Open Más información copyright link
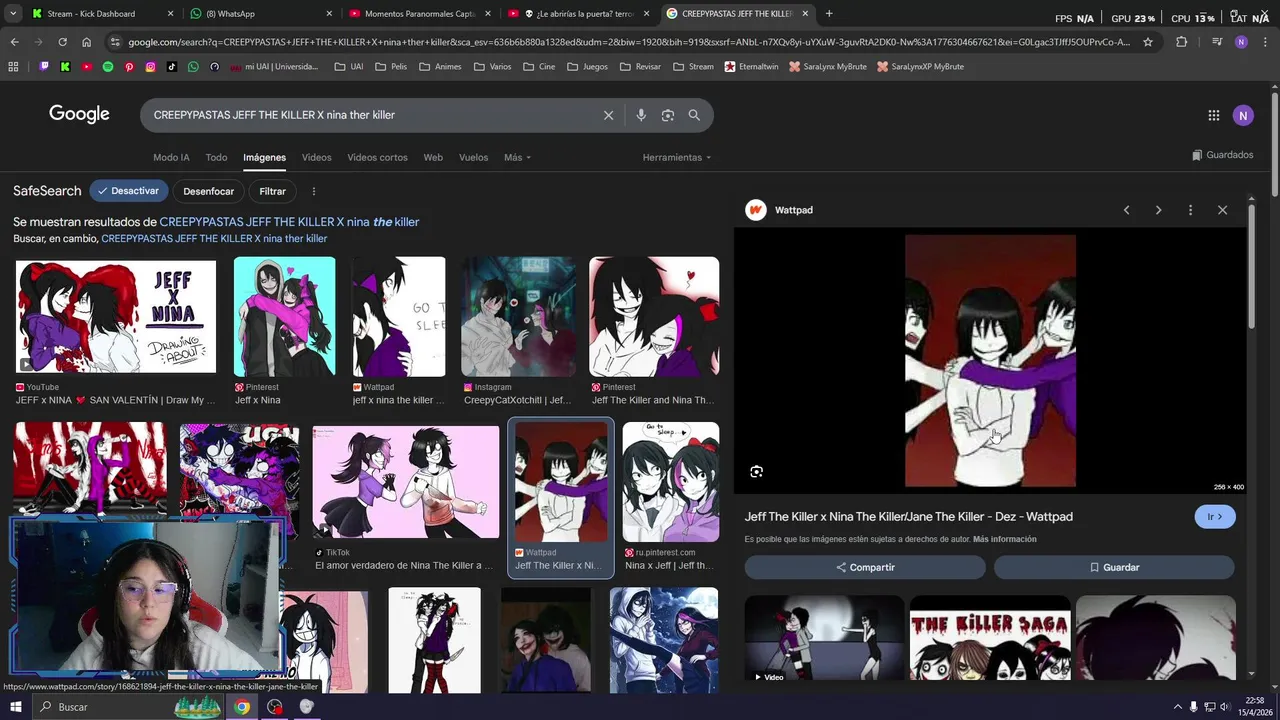This screenshot has width=1280, height=720. [1004, 539]
